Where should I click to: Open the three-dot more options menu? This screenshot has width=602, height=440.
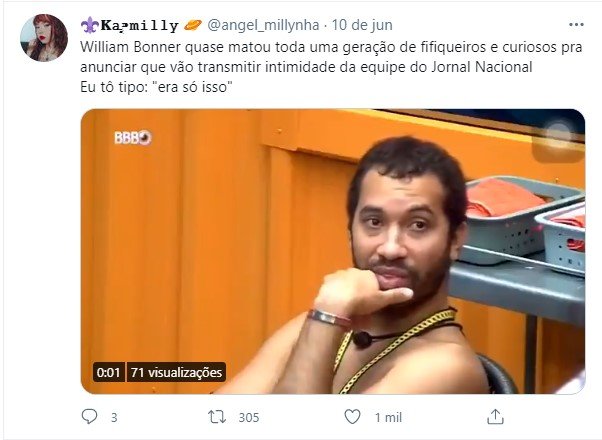(576, 25)
